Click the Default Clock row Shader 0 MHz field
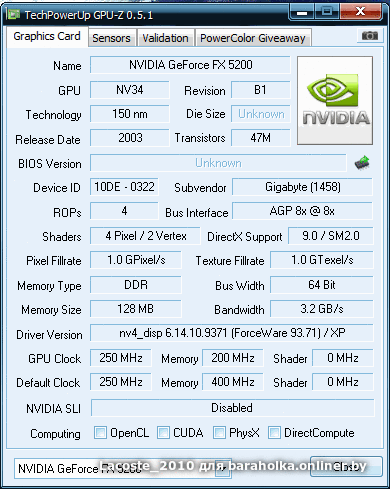Image resolution: width=390 pixels, height=489 pixels. [343, 382]
